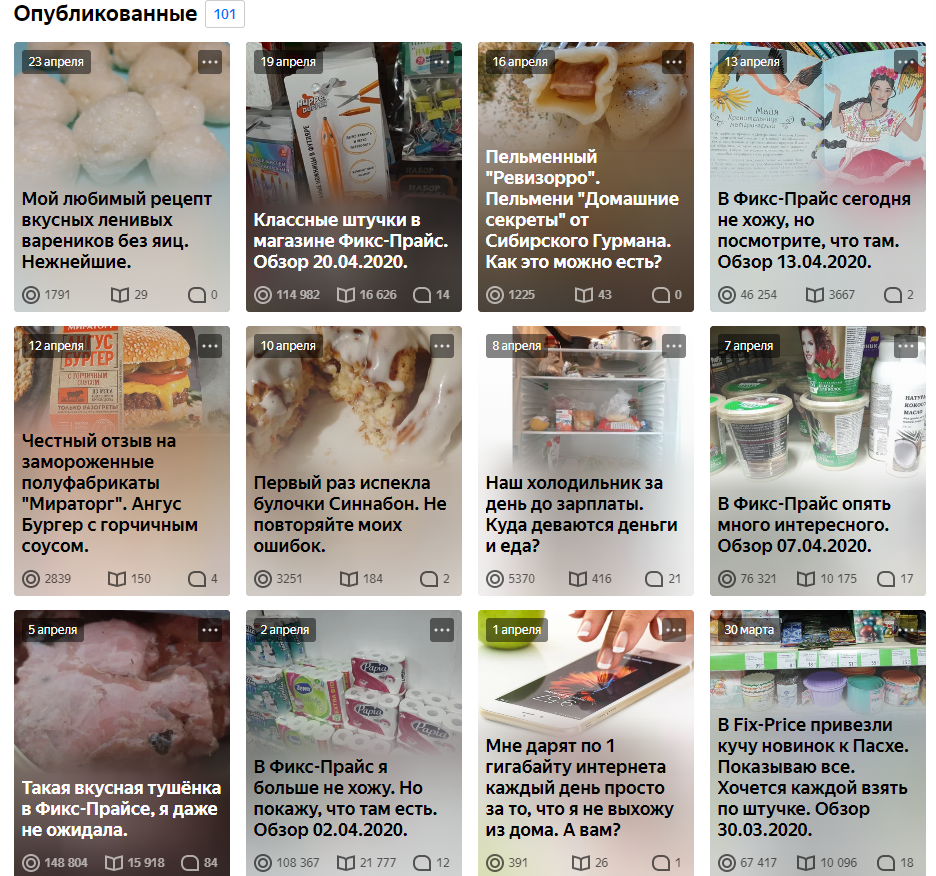Expand options on the 5 апреля тушёнка card
This screenshot has height=876, width=936.
coord(210,630)
